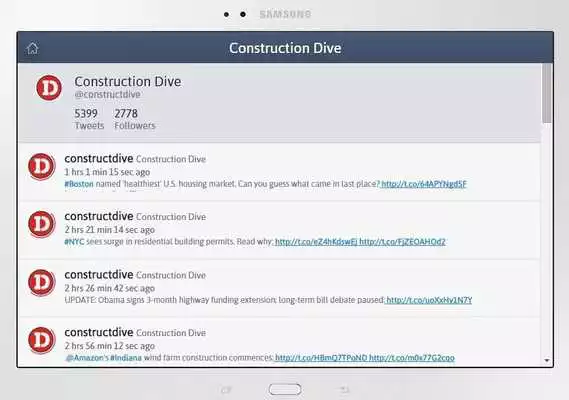Screen dimensions: 569x400
Task: Tap the tablet back key
Action: click(343, 389)
